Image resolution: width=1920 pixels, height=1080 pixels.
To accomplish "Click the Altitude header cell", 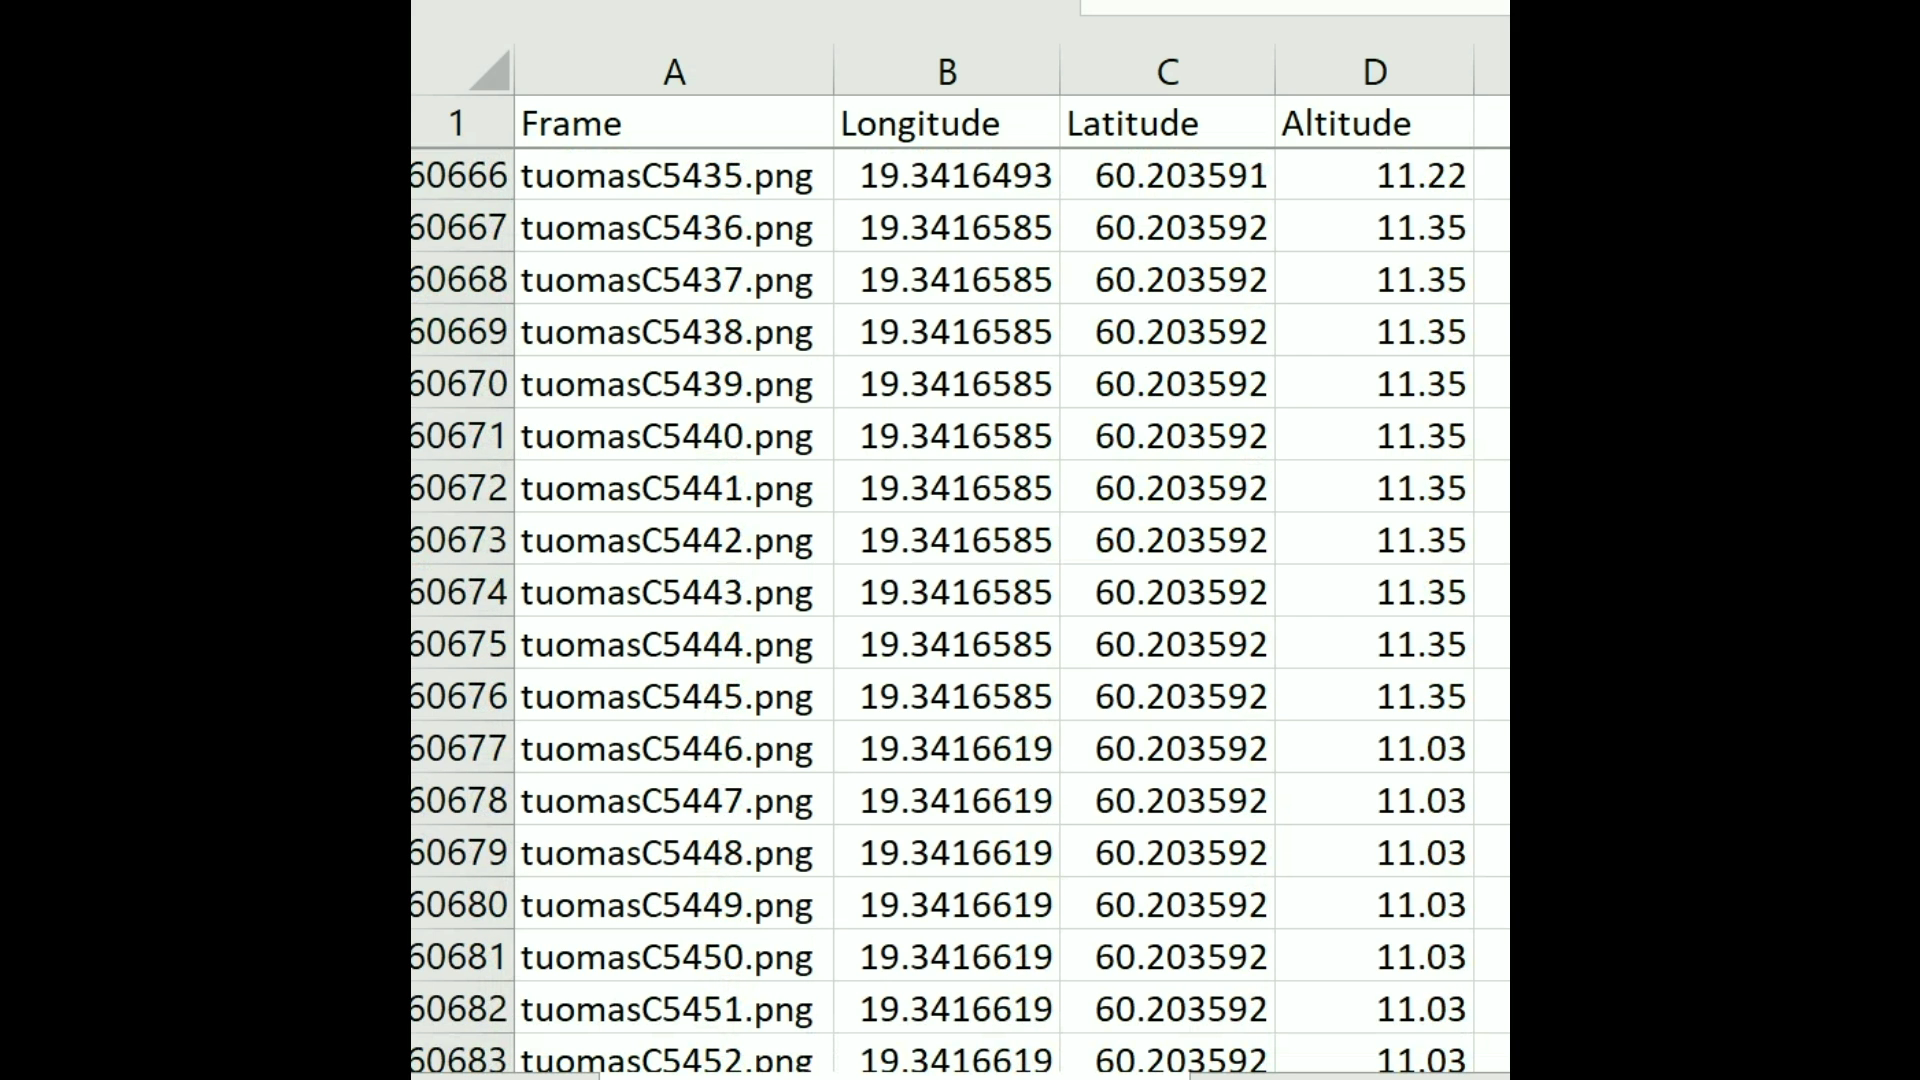I will tap(1374, 122).
